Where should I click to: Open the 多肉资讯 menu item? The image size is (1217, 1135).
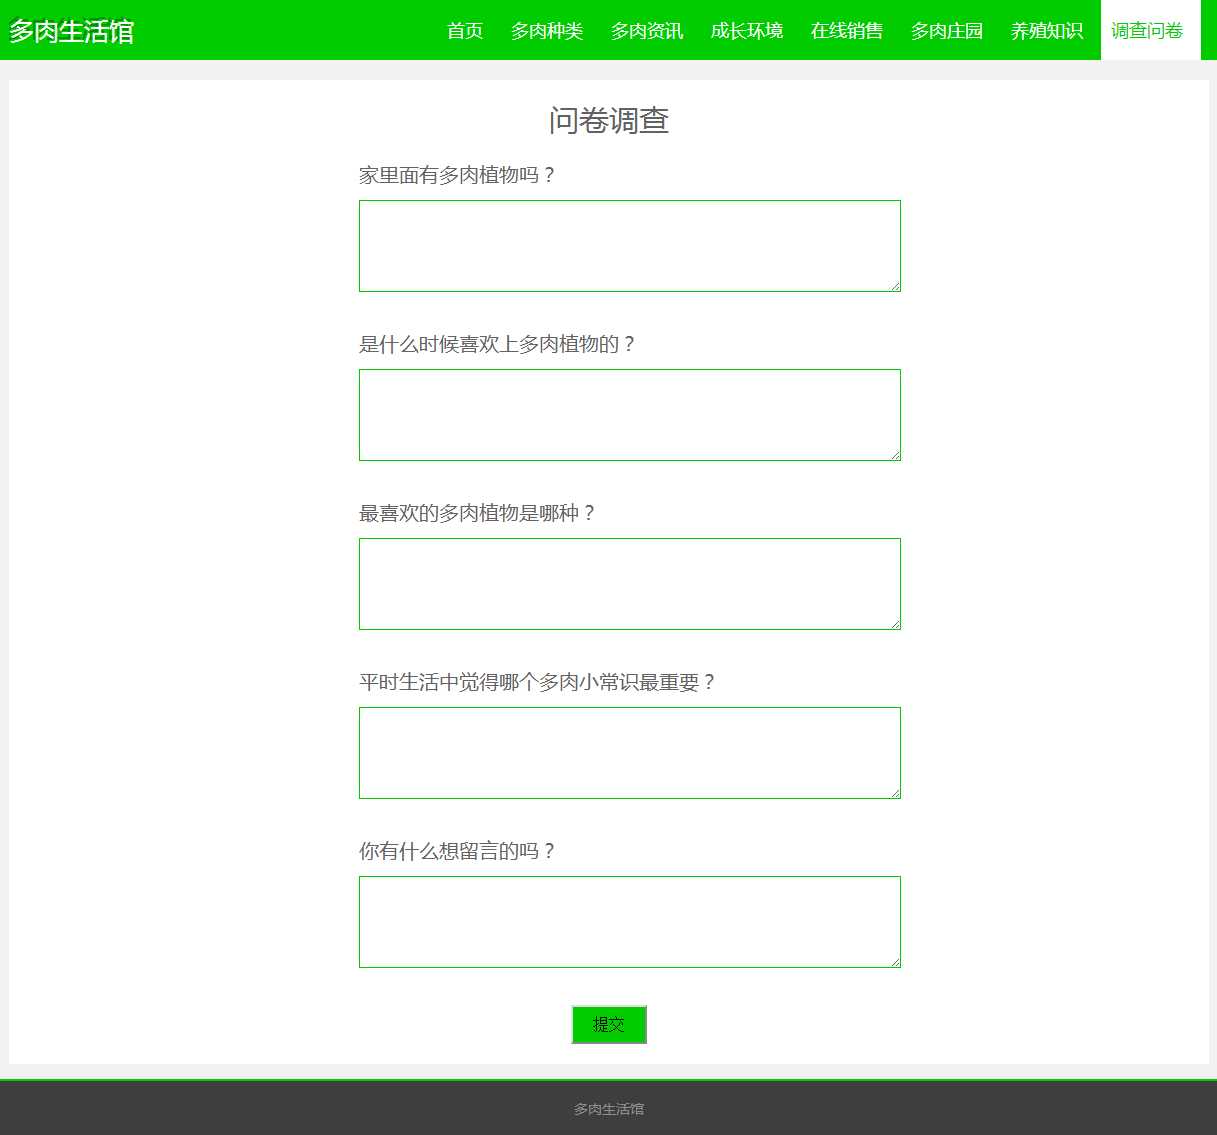(x=647, y=31)
